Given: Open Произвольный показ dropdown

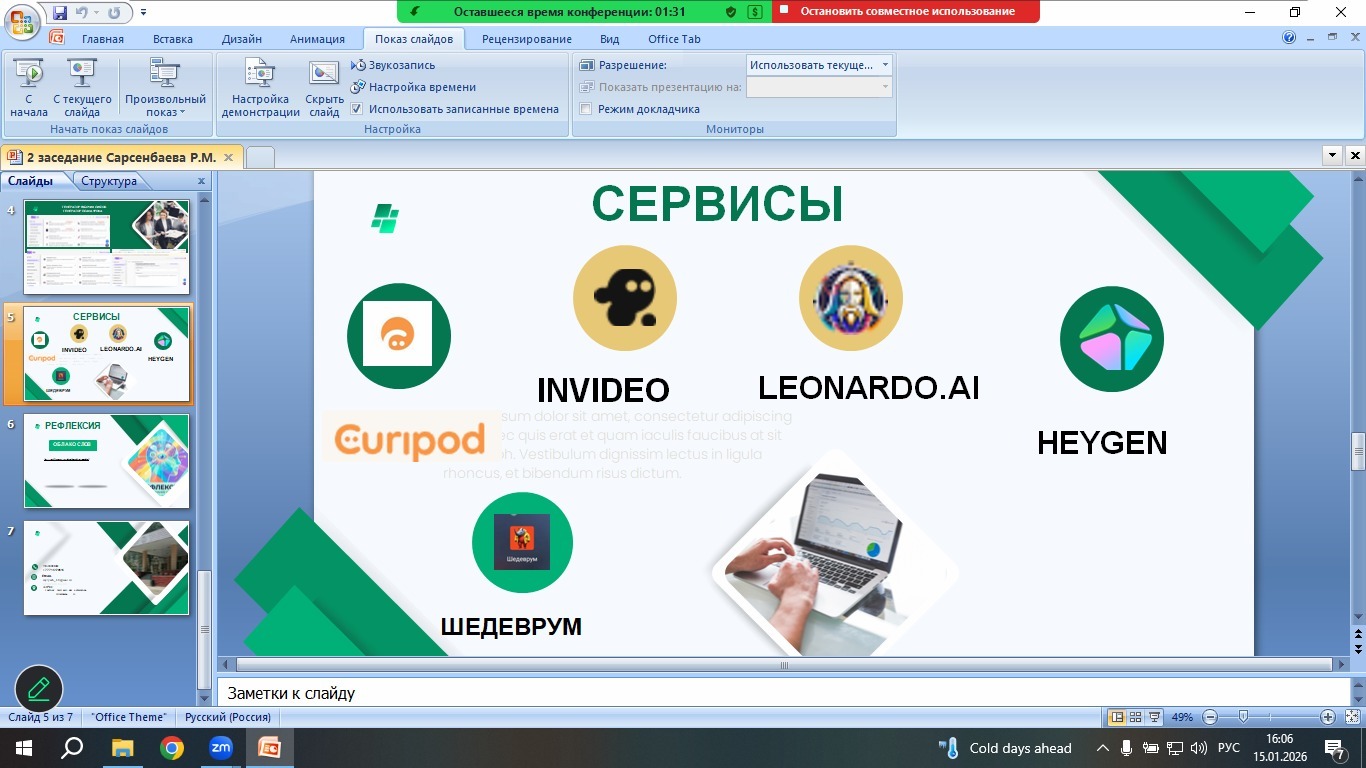Looking at the screenshot, I should click(x=165, y=100).
